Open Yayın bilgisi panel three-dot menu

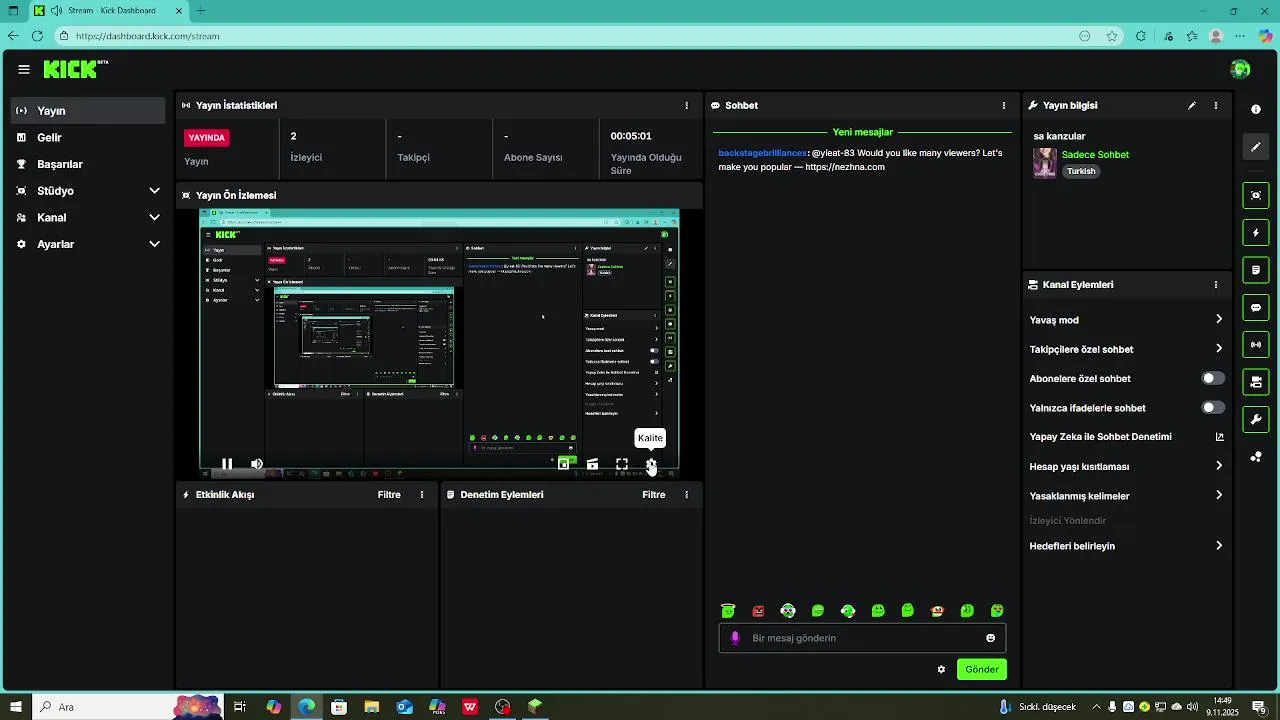point(1216,105)
